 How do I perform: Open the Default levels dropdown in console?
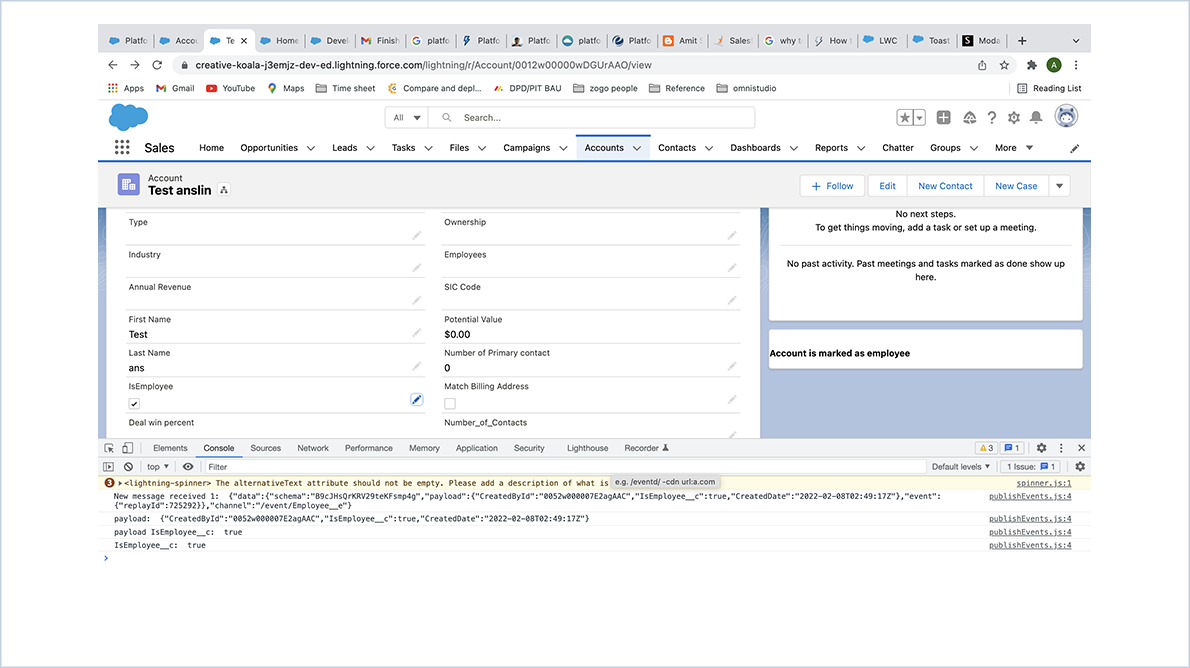coord(959,466)
